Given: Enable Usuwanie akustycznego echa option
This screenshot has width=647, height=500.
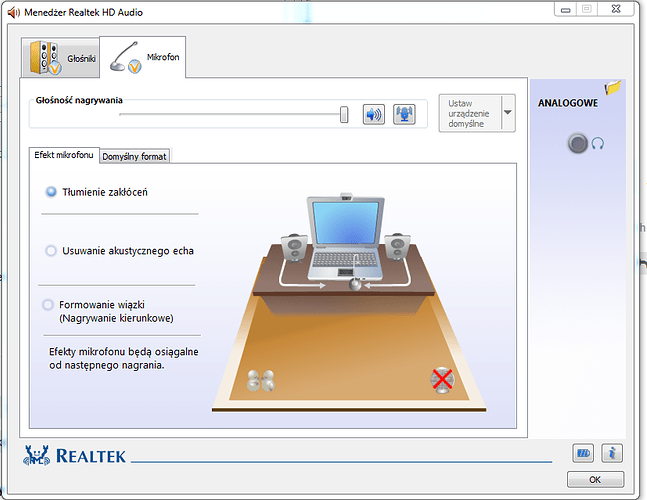Looking at the screenshot, I should click(x=51, y=251).
